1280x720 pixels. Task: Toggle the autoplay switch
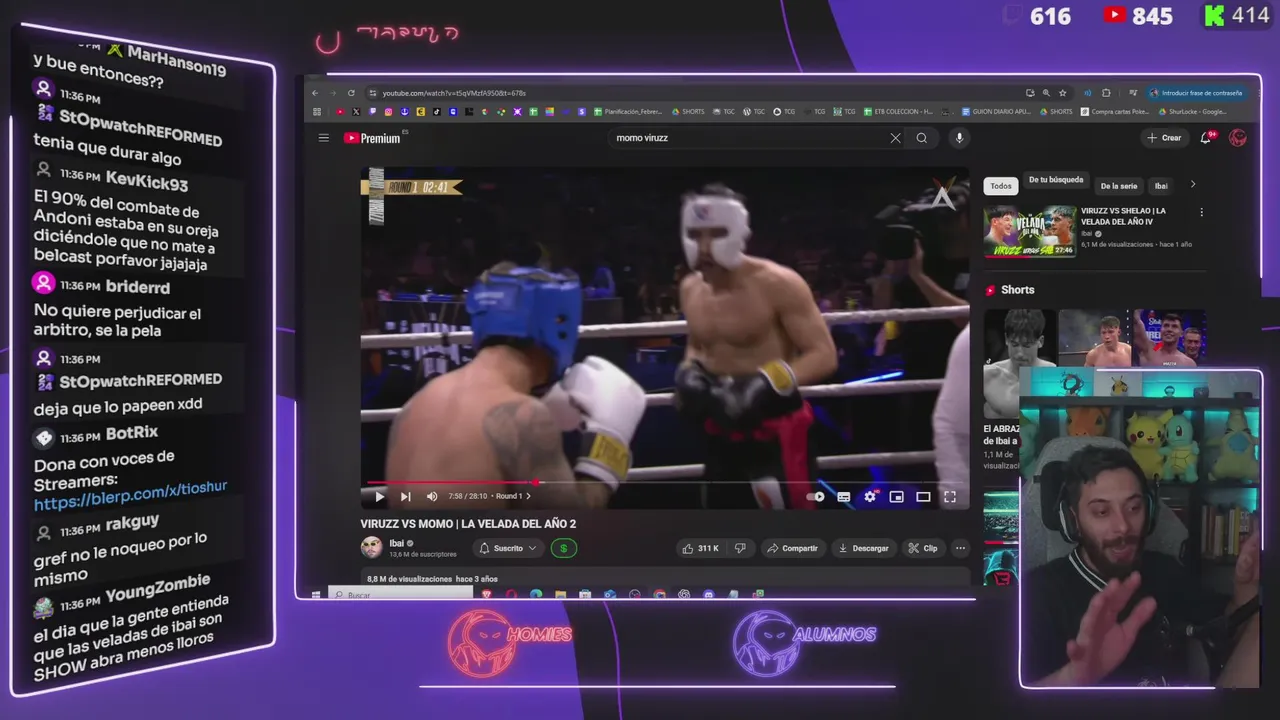click(x=817, y=496)
